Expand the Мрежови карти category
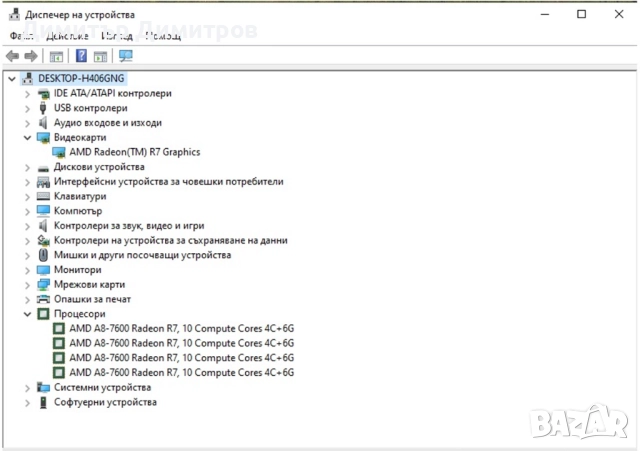This screenshot has height=451, width=640. pos(27,285)
